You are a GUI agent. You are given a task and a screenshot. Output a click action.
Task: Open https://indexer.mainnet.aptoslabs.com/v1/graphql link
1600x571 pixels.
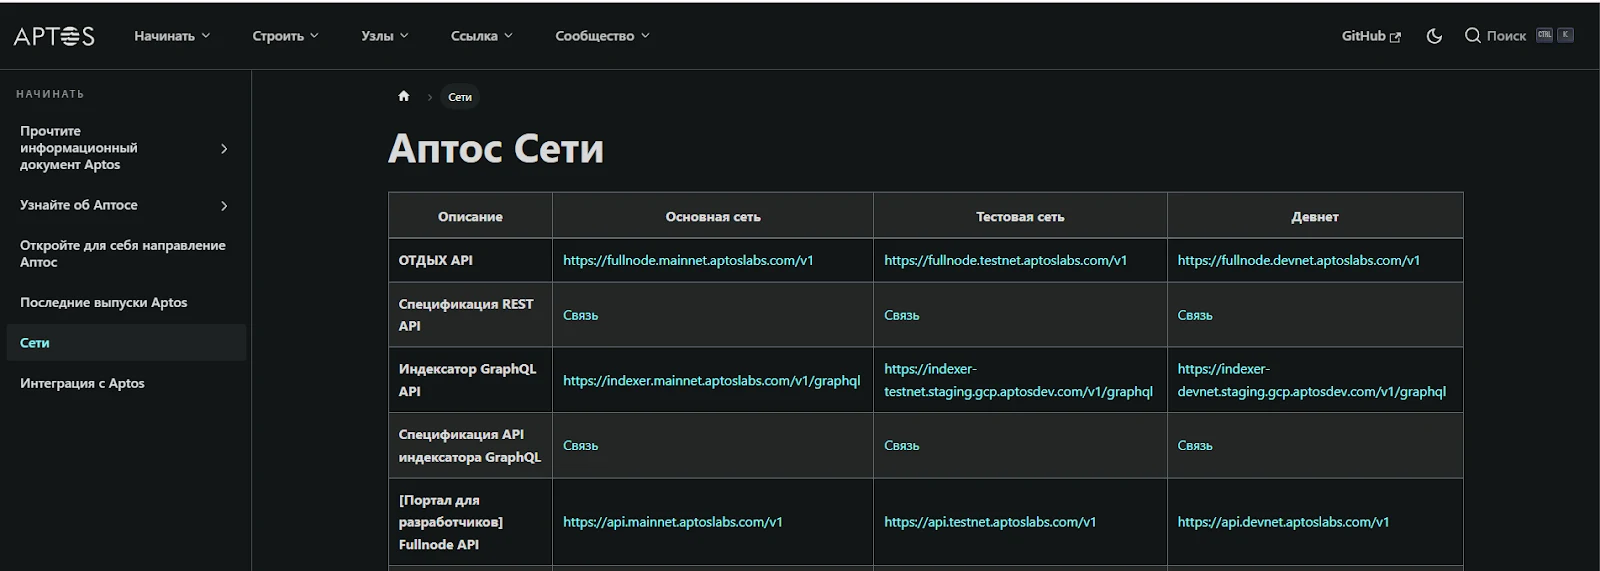click(x=711, y=380)
